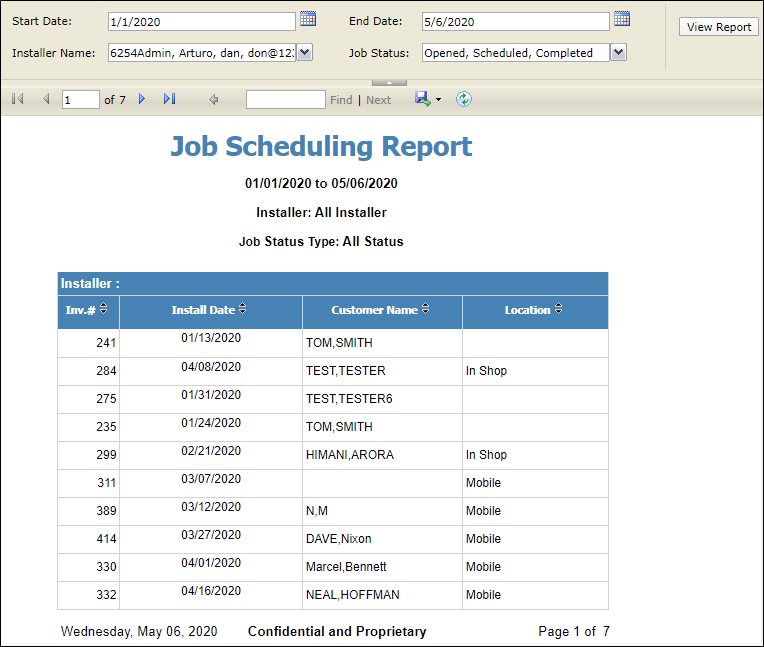Select invoice number 414

(106, 539)
